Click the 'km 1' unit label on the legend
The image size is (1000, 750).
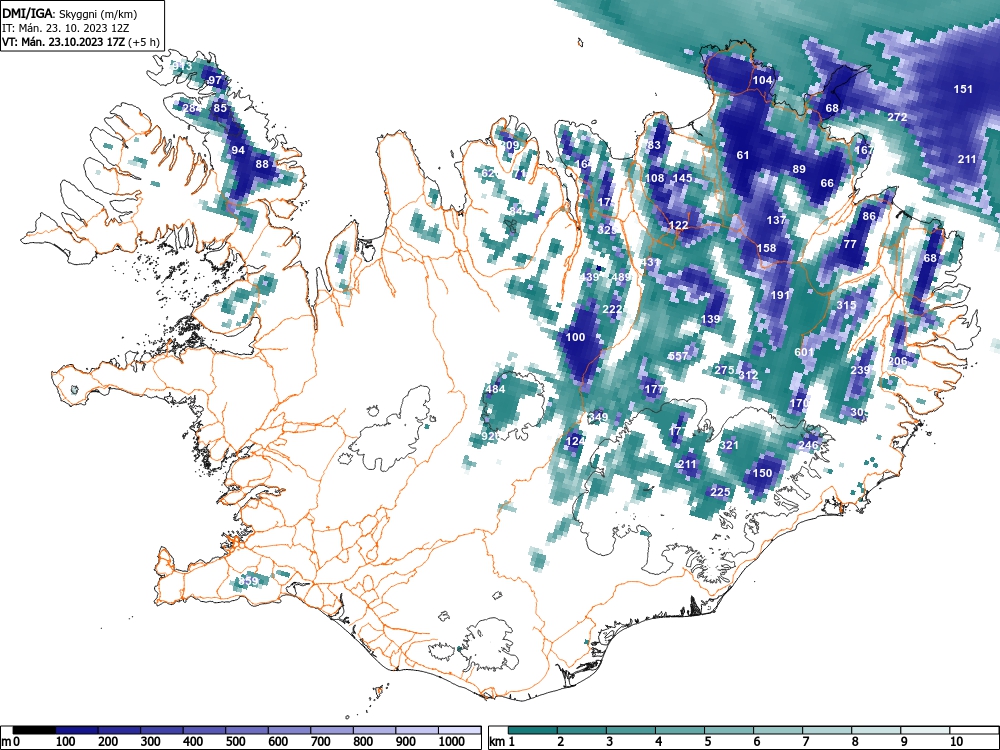click(x=502, y=742)
